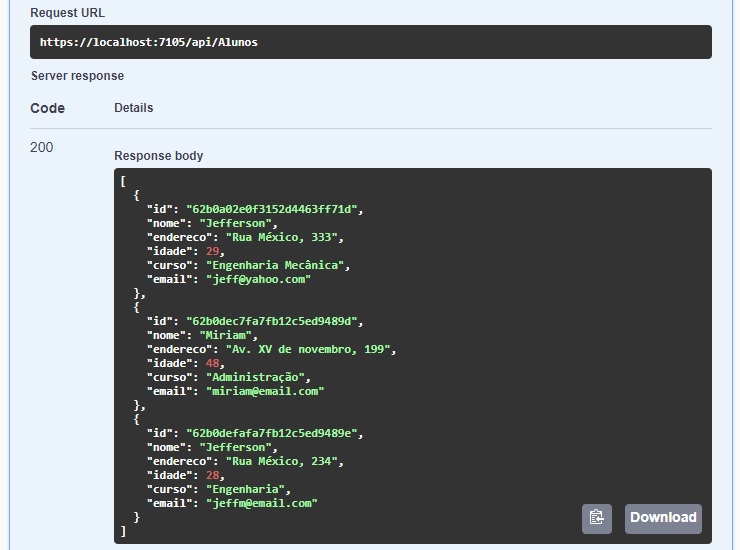Image resolution: width=740 pixels, height=550 pixels.
Task: Click the Response body label
Action: (x=158, y=156)
